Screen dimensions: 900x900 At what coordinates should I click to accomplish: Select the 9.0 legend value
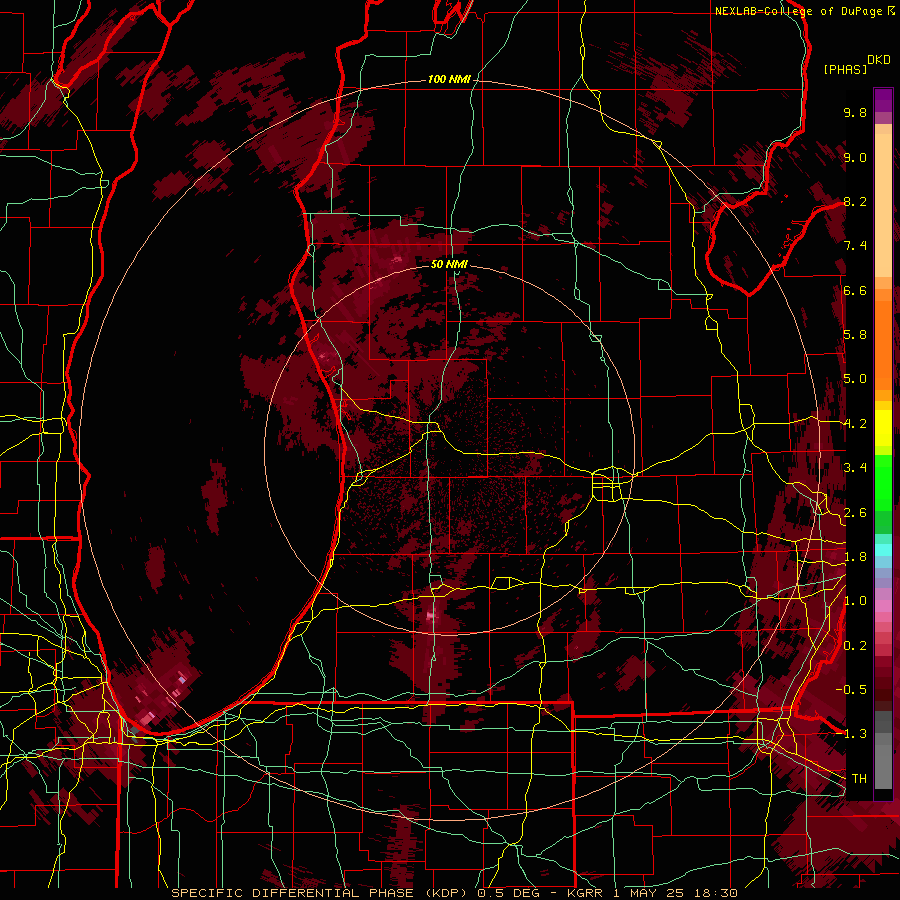tap(855, 158)
